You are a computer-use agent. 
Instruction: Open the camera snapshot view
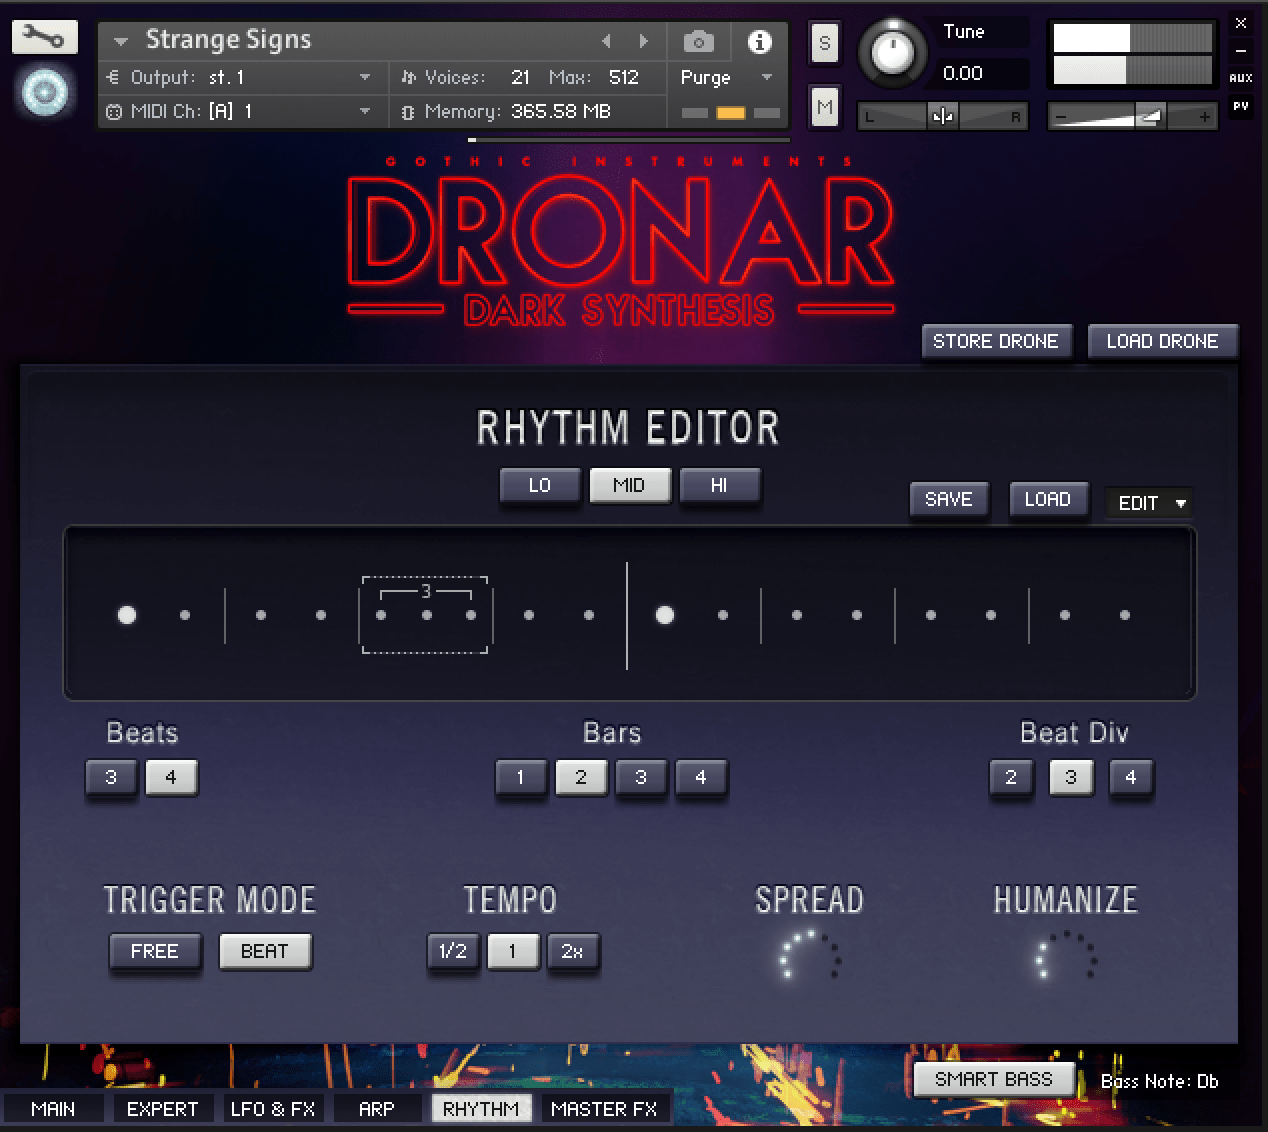pos(698,42)
